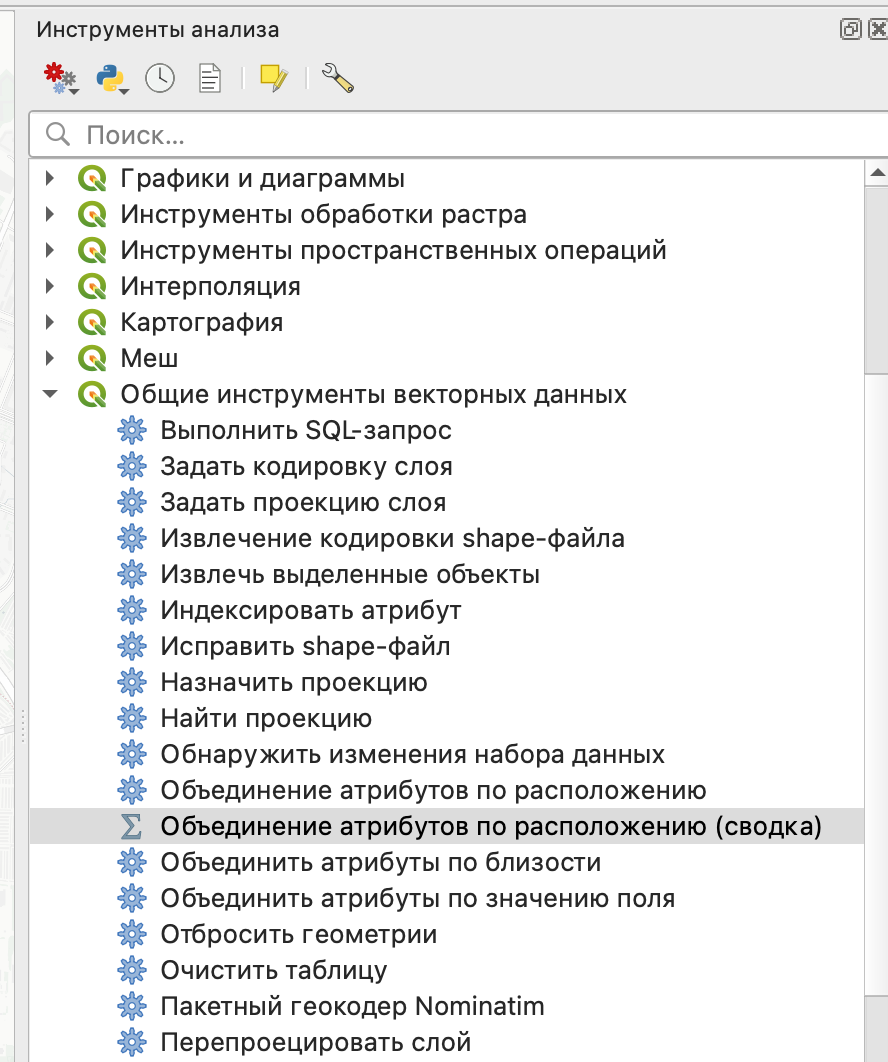
Task: Open Пакетный геокодер Nominatim tool
Action: [x=352, y=1006]
